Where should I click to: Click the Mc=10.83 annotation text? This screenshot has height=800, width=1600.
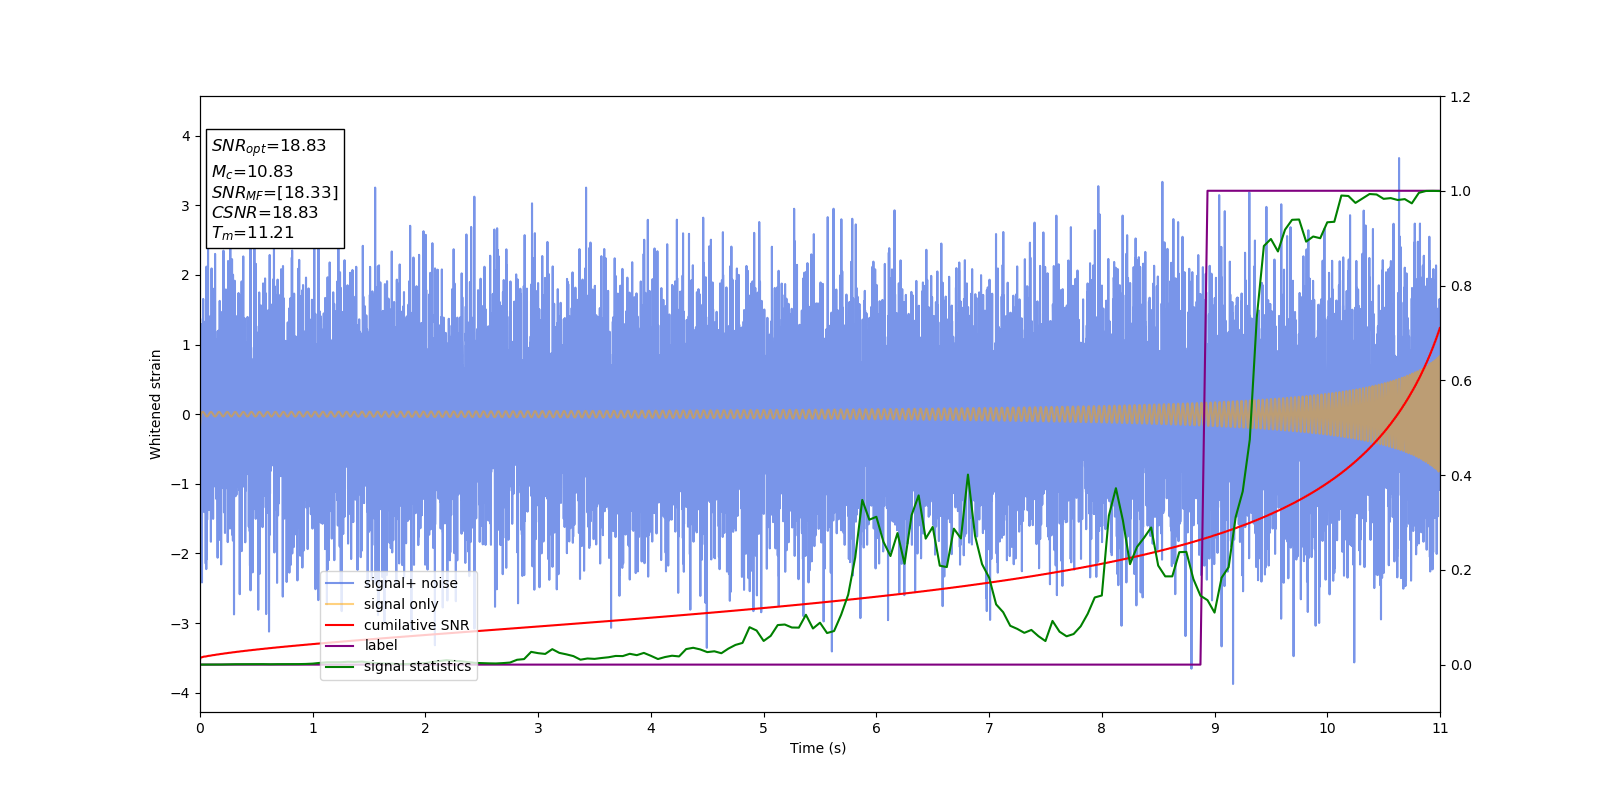252,172
